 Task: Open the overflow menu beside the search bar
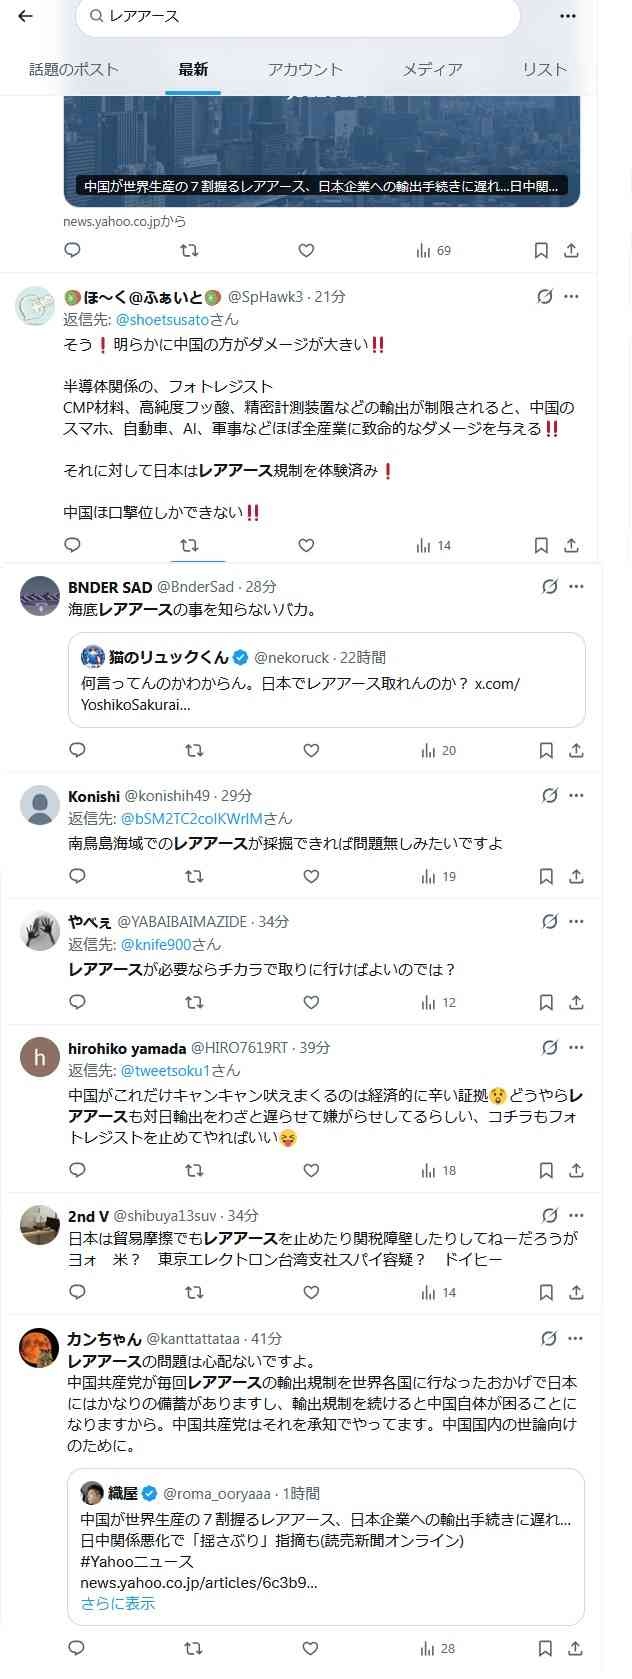point(567,16)
